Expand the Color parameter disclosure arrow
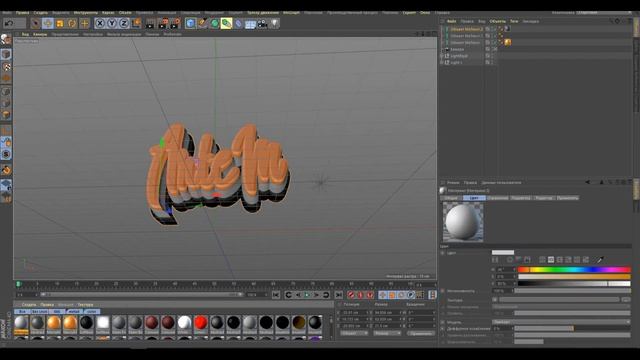 (x=442, y=253)
